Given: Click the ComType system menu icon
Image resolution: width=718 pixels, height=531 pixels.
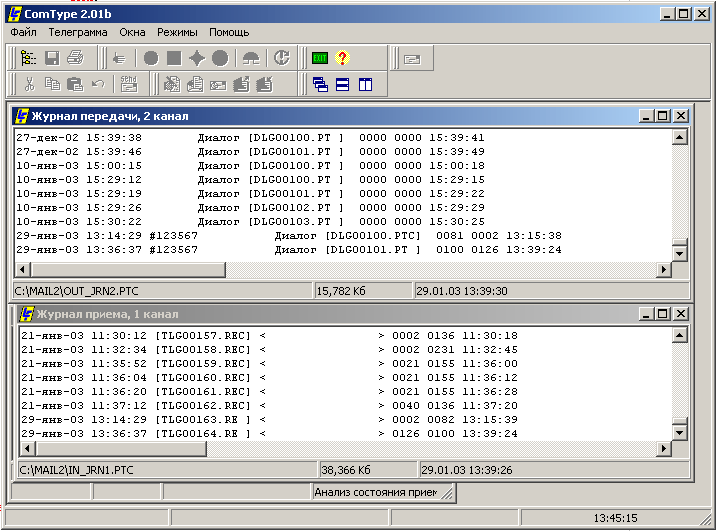Looking at the screenshot, I should [x=15, y=14].
